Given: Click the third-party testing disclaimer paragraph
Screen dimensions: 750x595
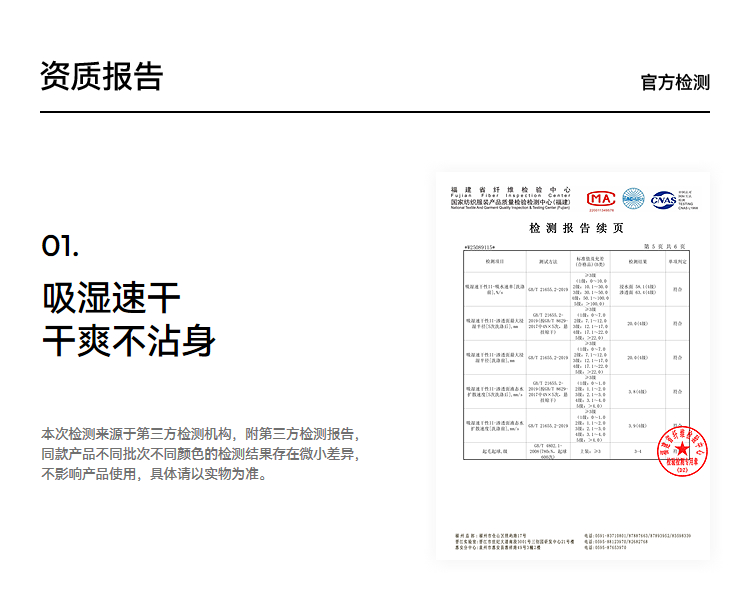Looking at the screenshot, I should 199,454.
